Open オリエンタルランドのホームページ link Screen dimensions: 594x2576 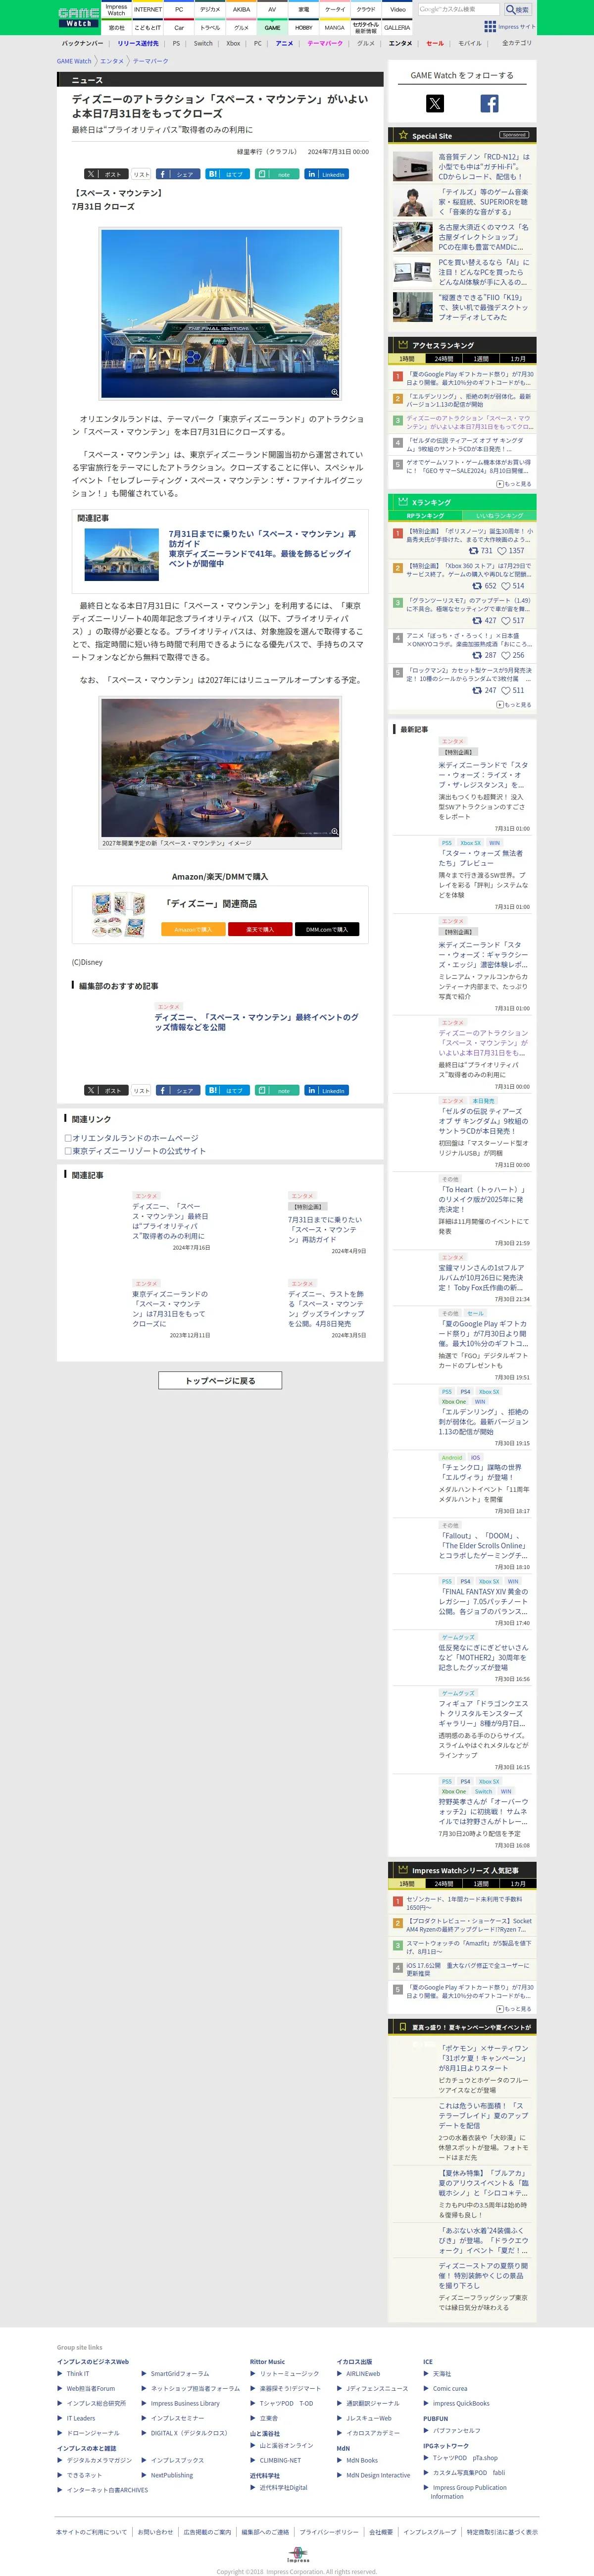click(135, 1138)
